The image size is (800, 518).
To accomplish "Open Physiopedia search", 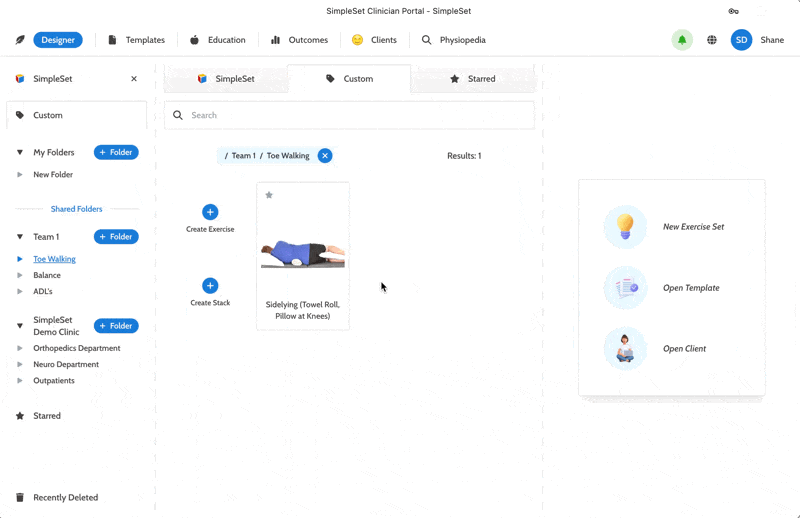I will (x=453, y=40).
